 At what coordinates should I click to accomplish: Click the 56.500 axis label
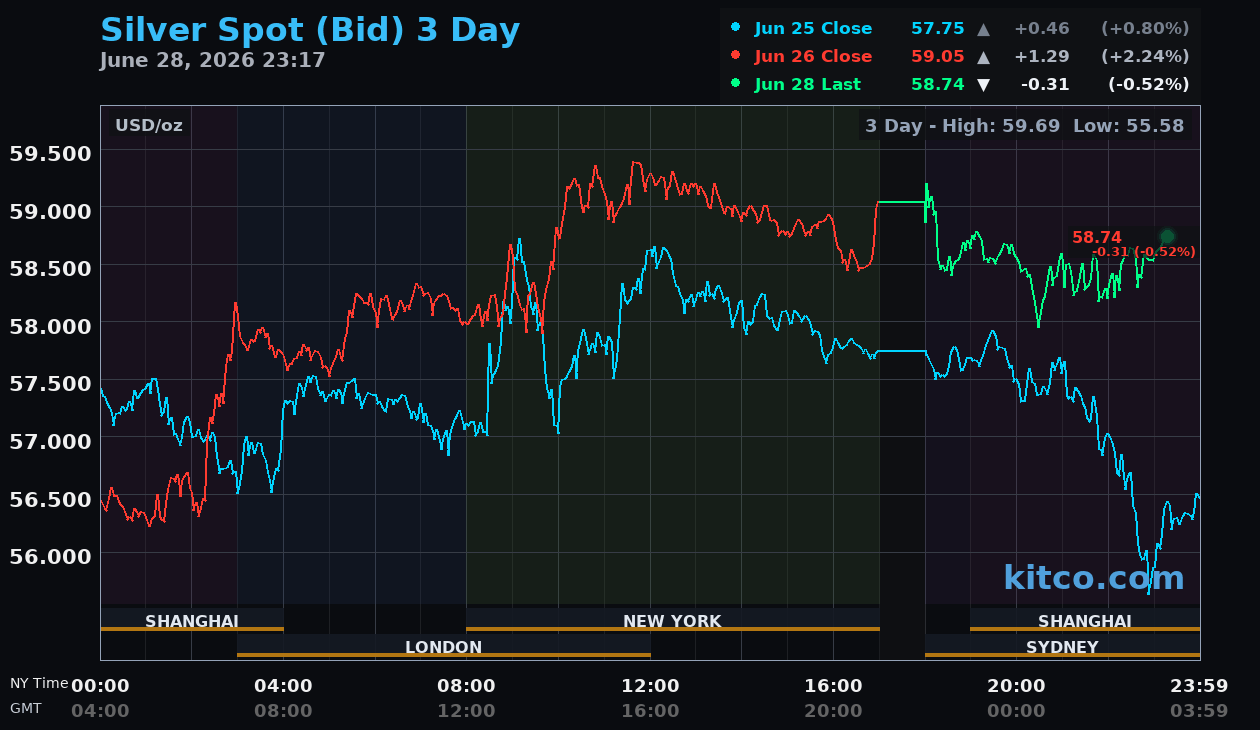click(x=50, y=499)
